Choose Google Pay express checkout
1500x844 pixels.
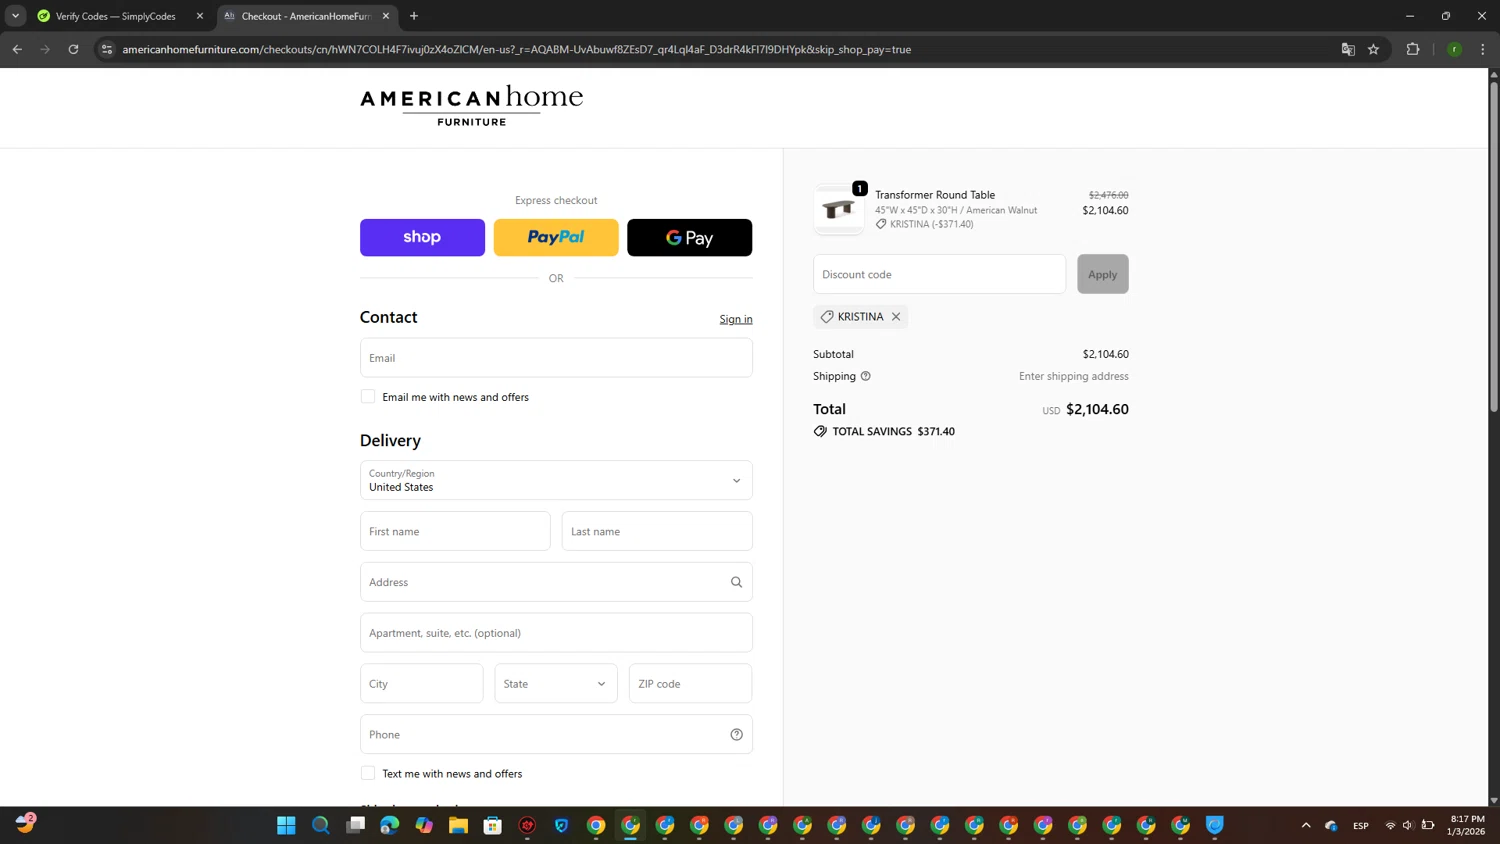coord(689,237)
